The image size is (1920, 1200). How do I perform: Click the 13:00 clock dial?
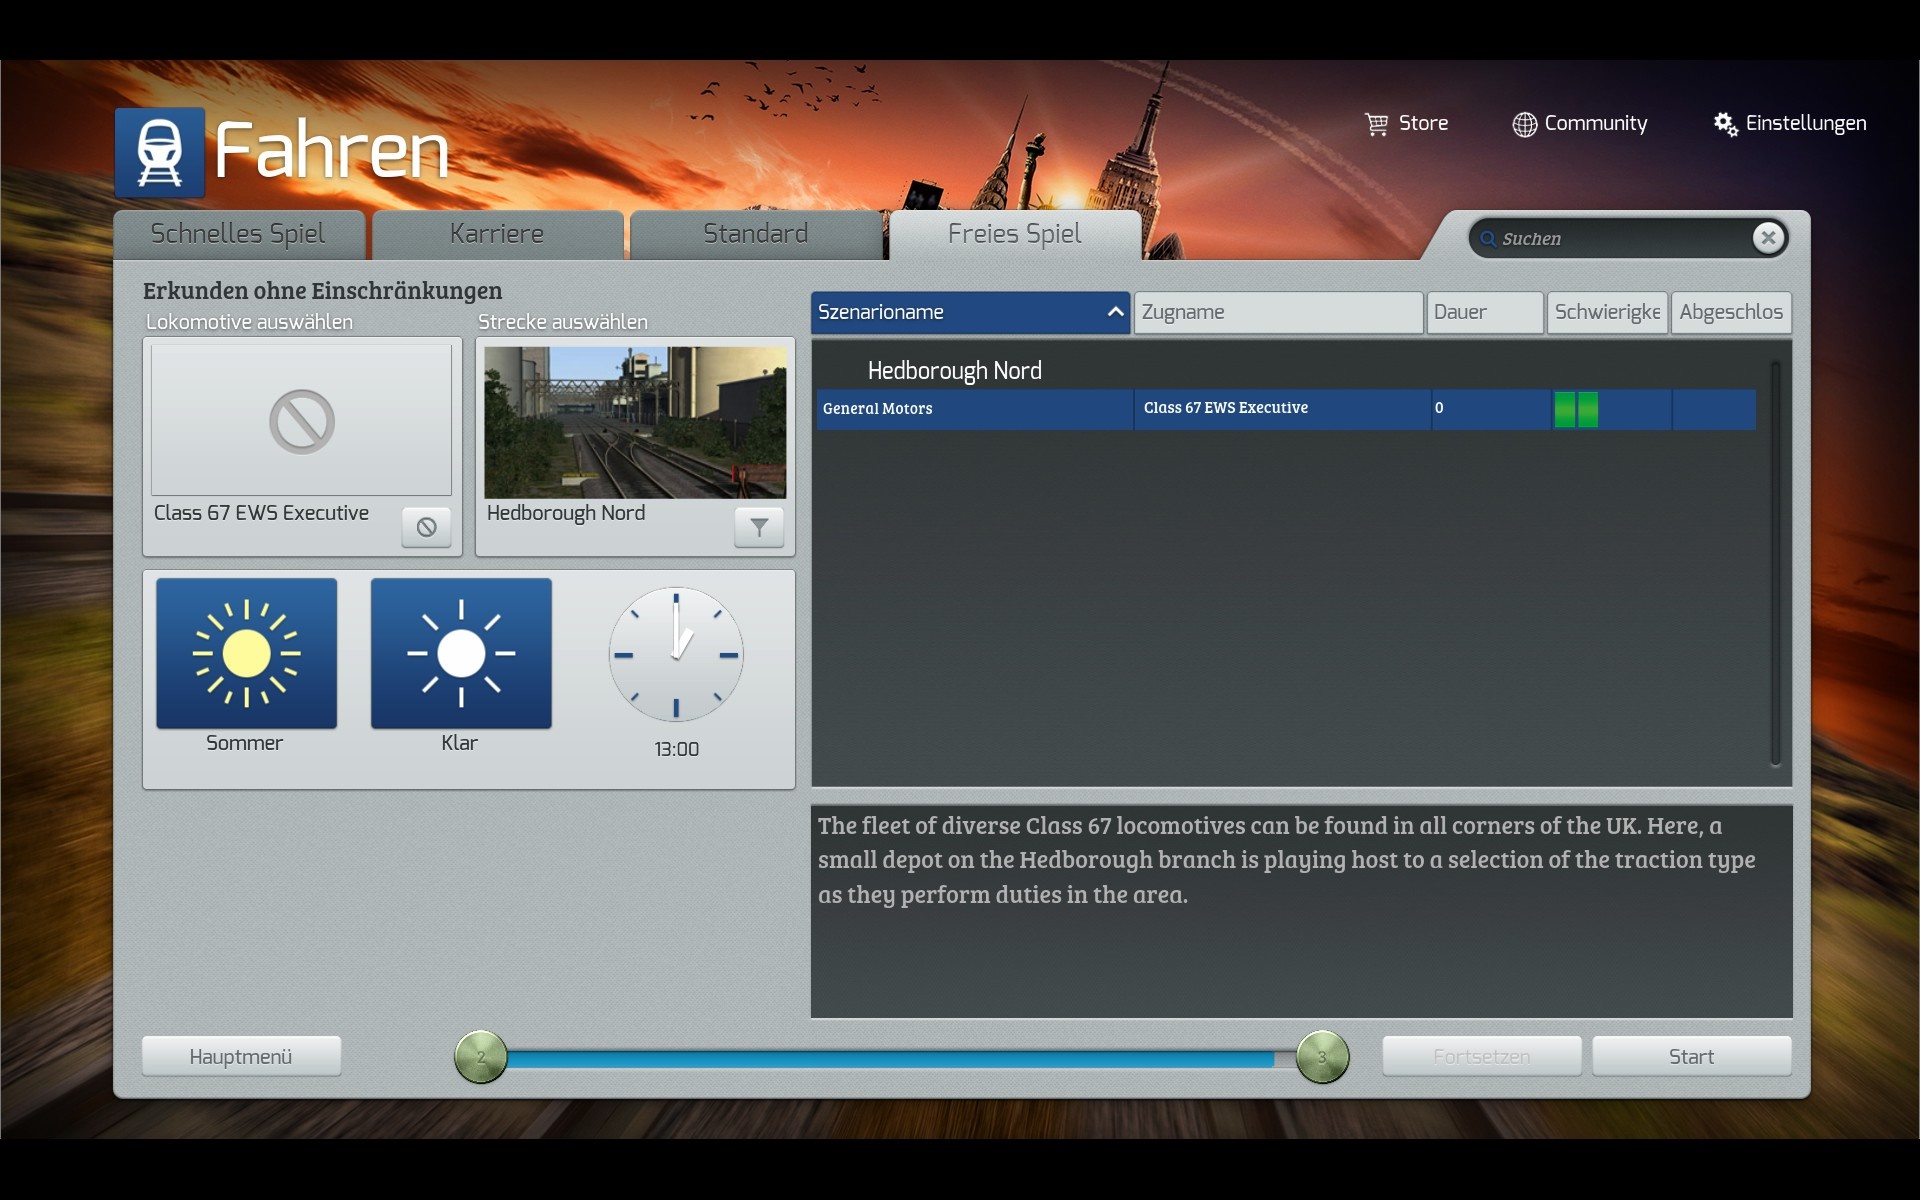point(676,655)
